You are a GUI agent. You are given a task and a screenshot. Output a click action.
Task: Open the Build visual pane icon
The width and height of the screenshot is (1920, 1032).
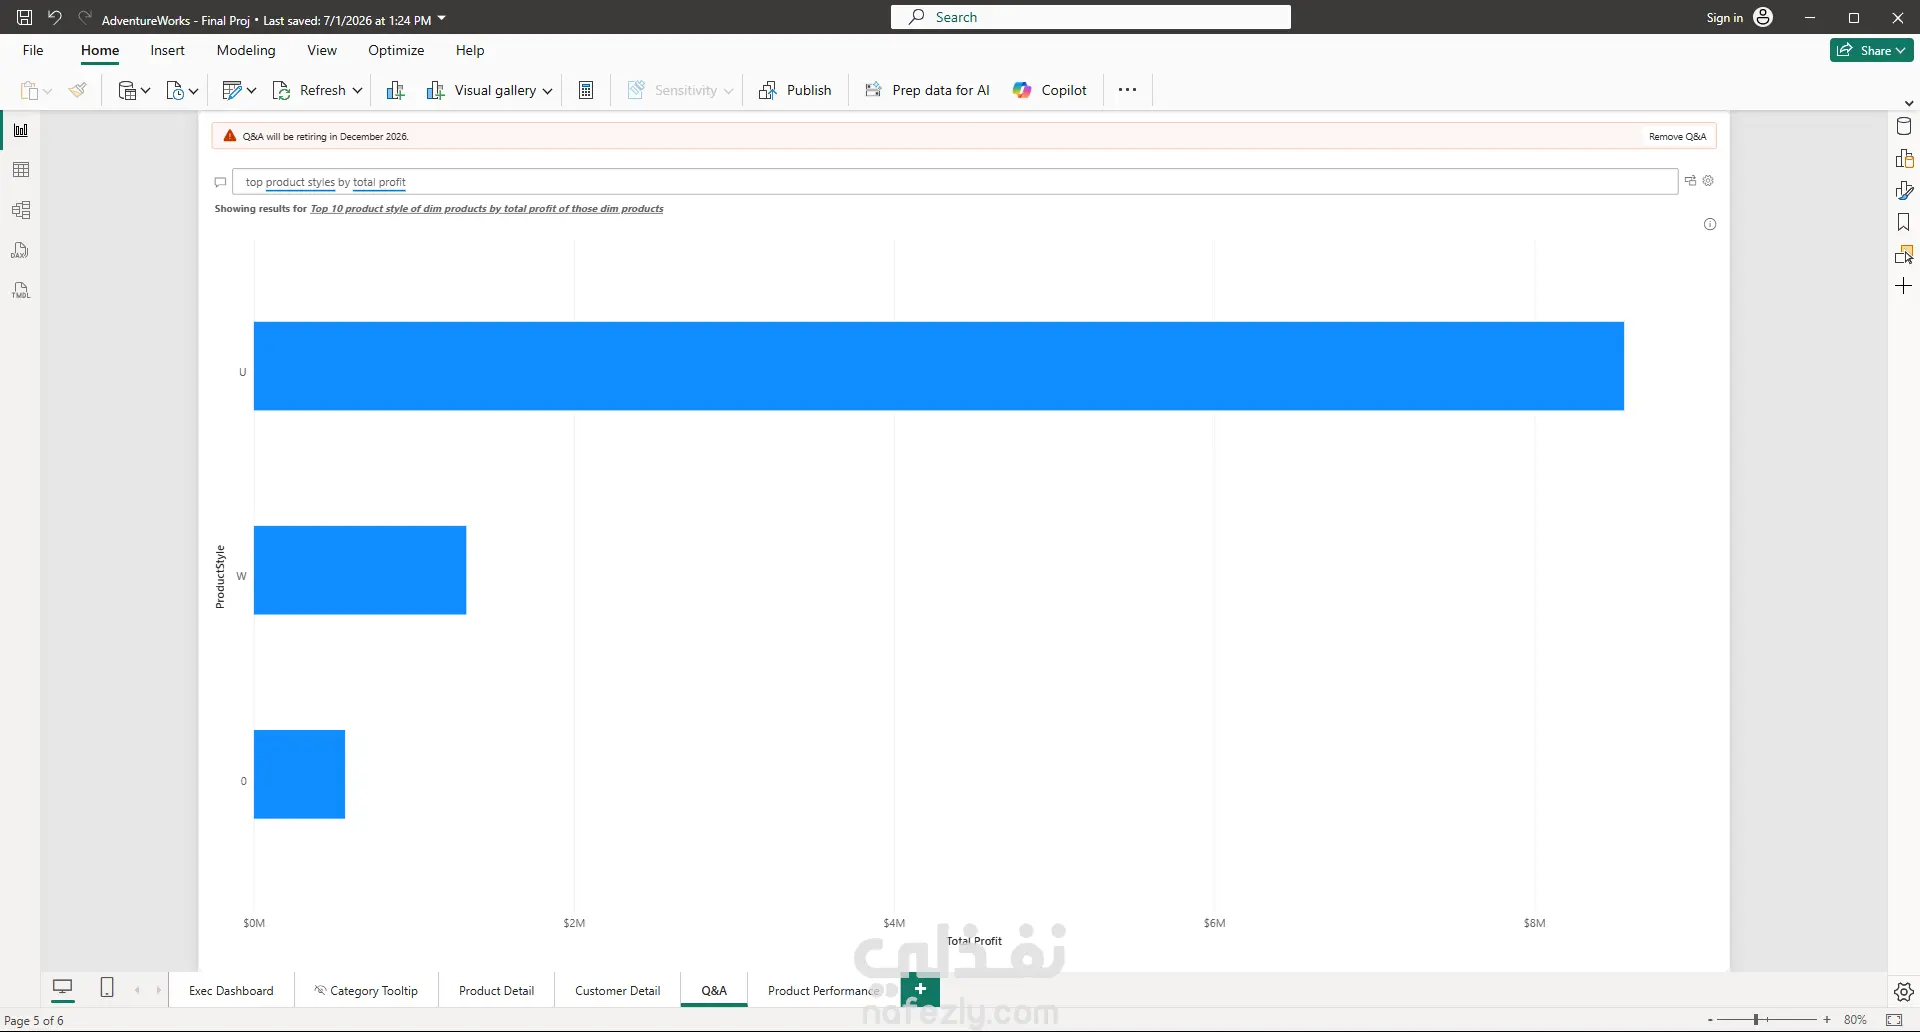click(x=1904, y=158)
